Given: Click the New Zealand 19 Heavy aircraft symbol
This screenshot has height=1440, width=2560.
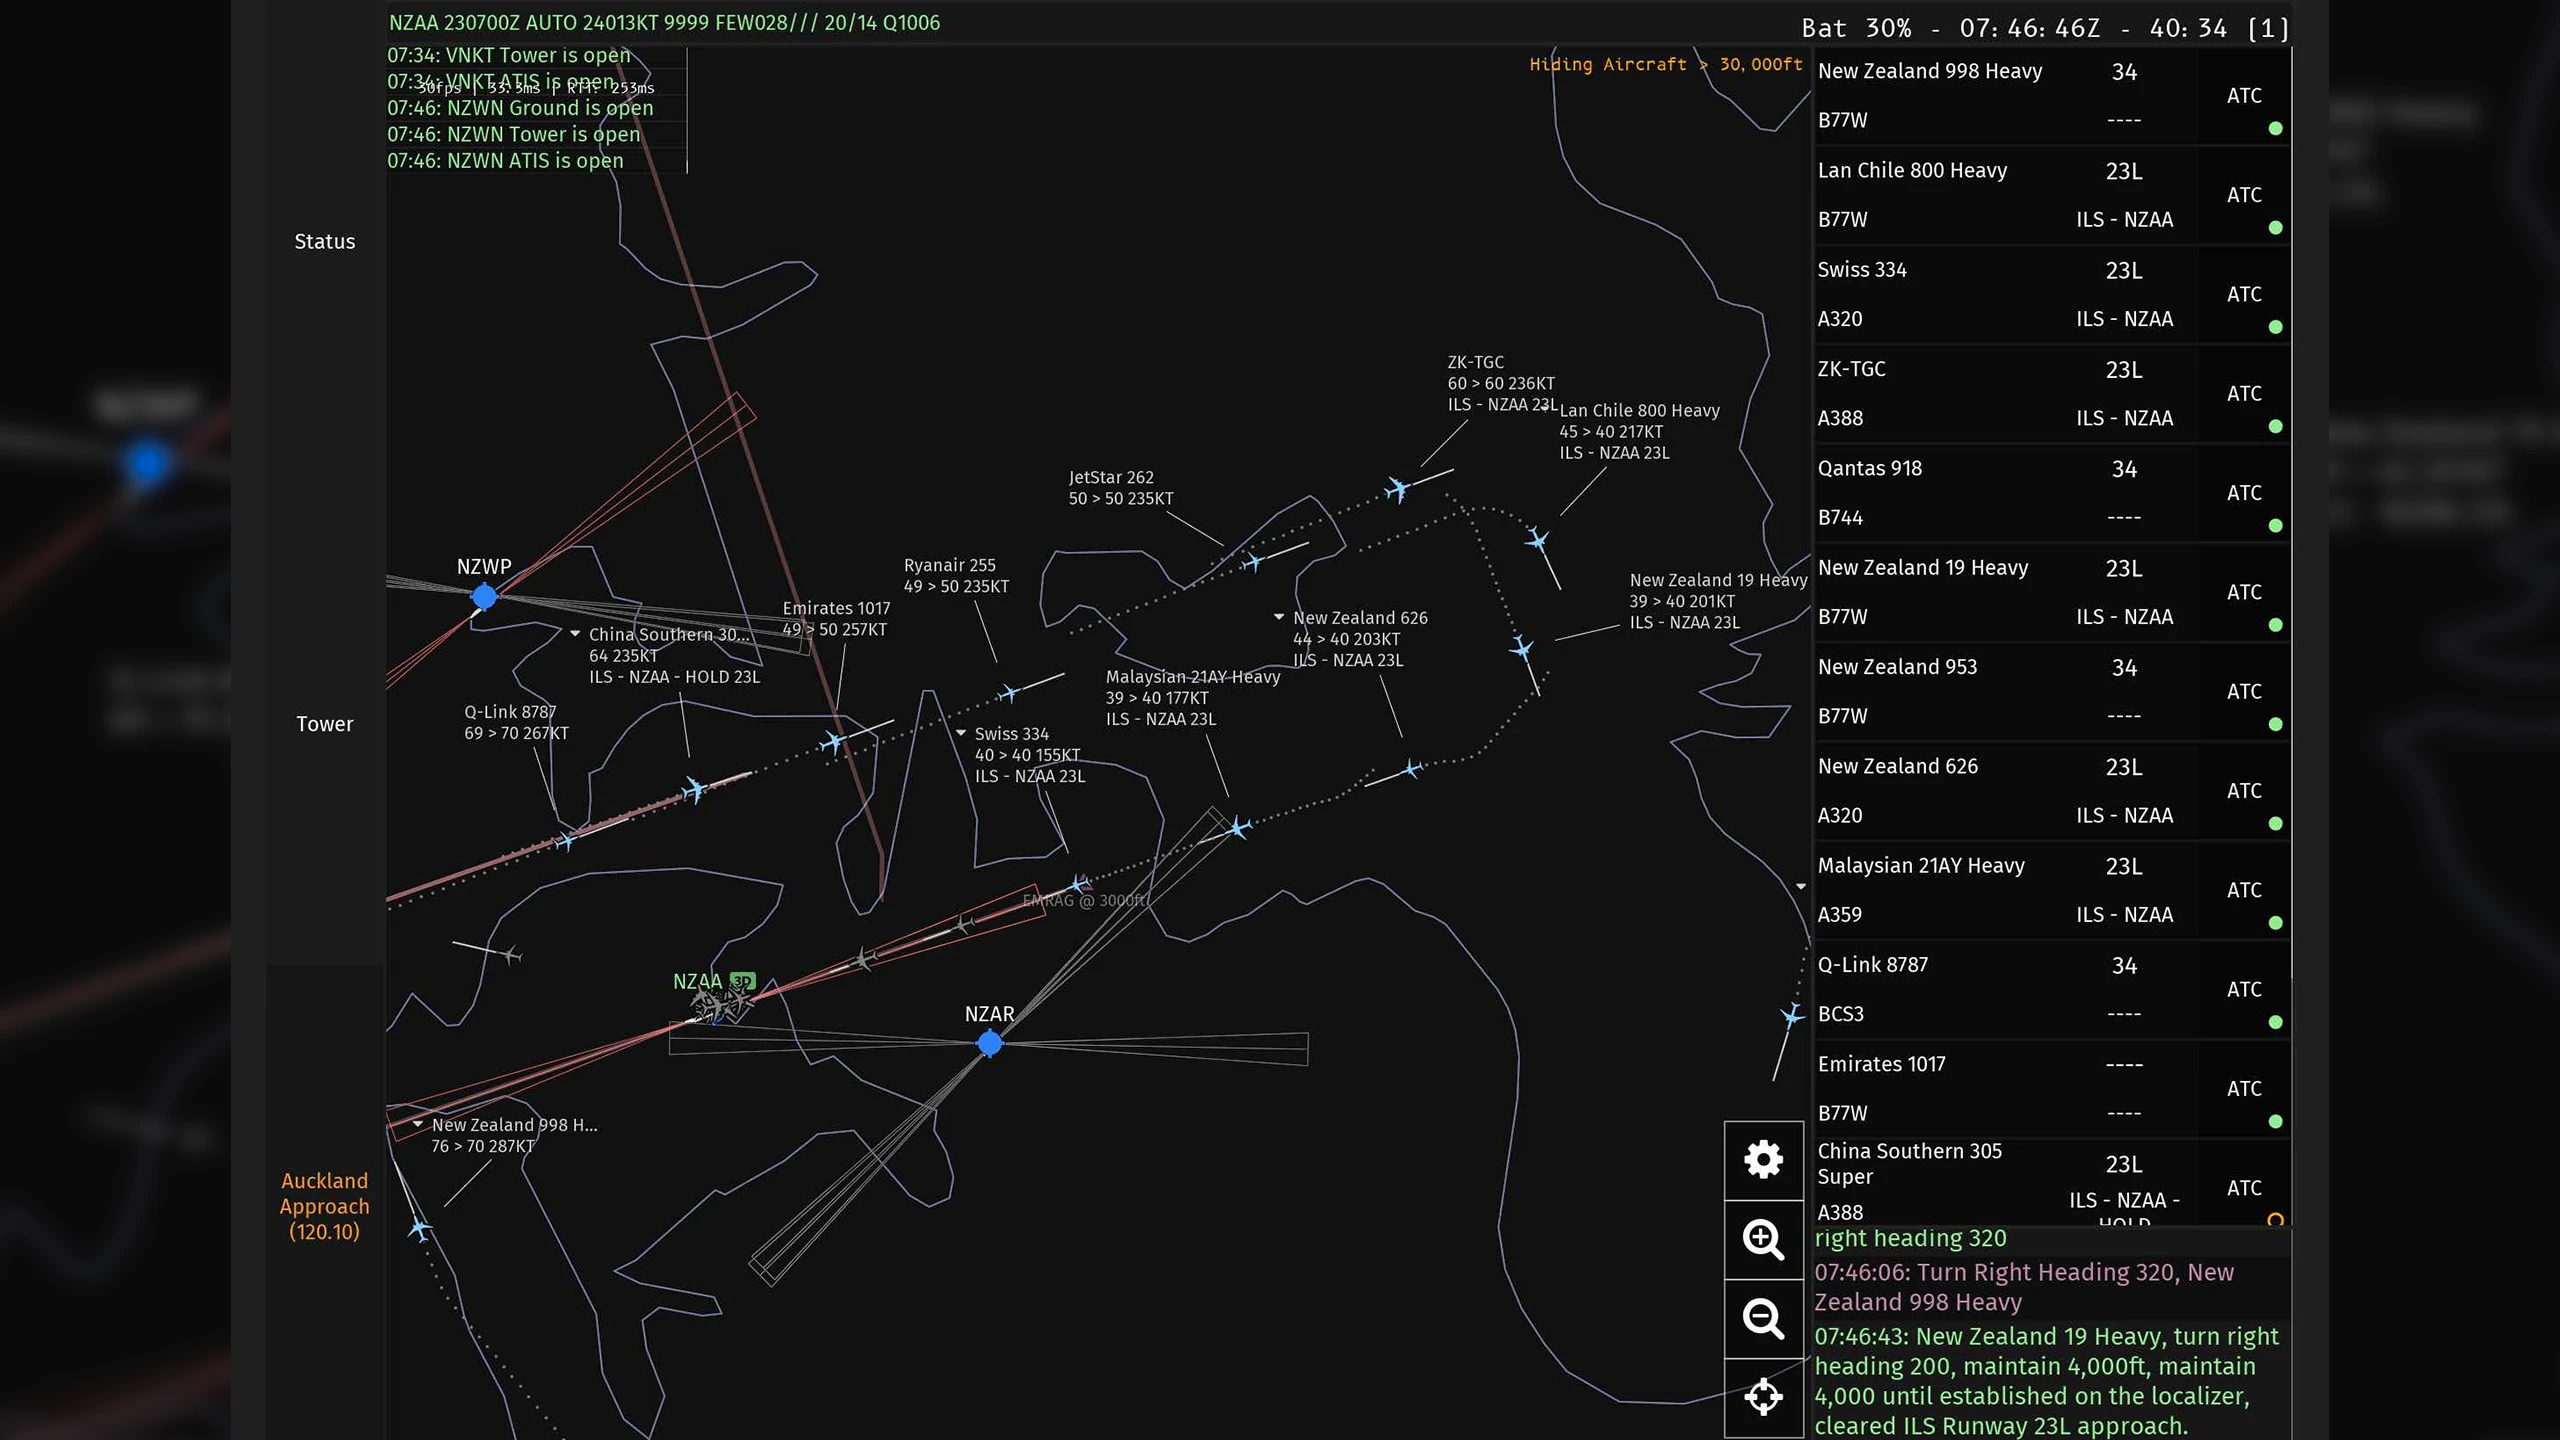Looking at the screenshot, I should pos(1521,648).
